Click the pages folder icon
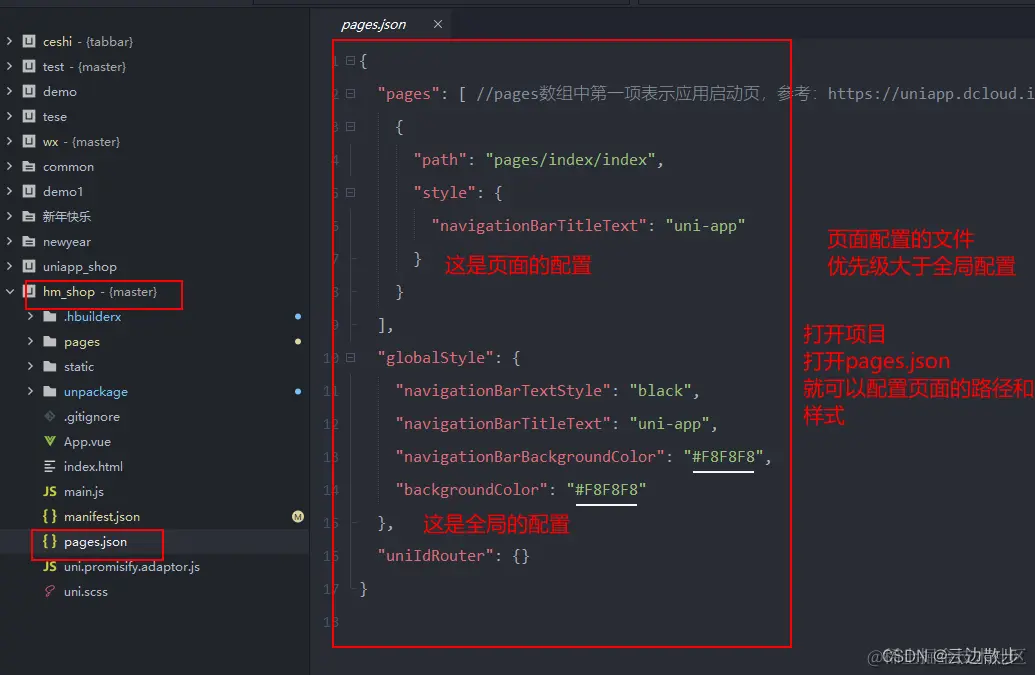 pos(50,341)
